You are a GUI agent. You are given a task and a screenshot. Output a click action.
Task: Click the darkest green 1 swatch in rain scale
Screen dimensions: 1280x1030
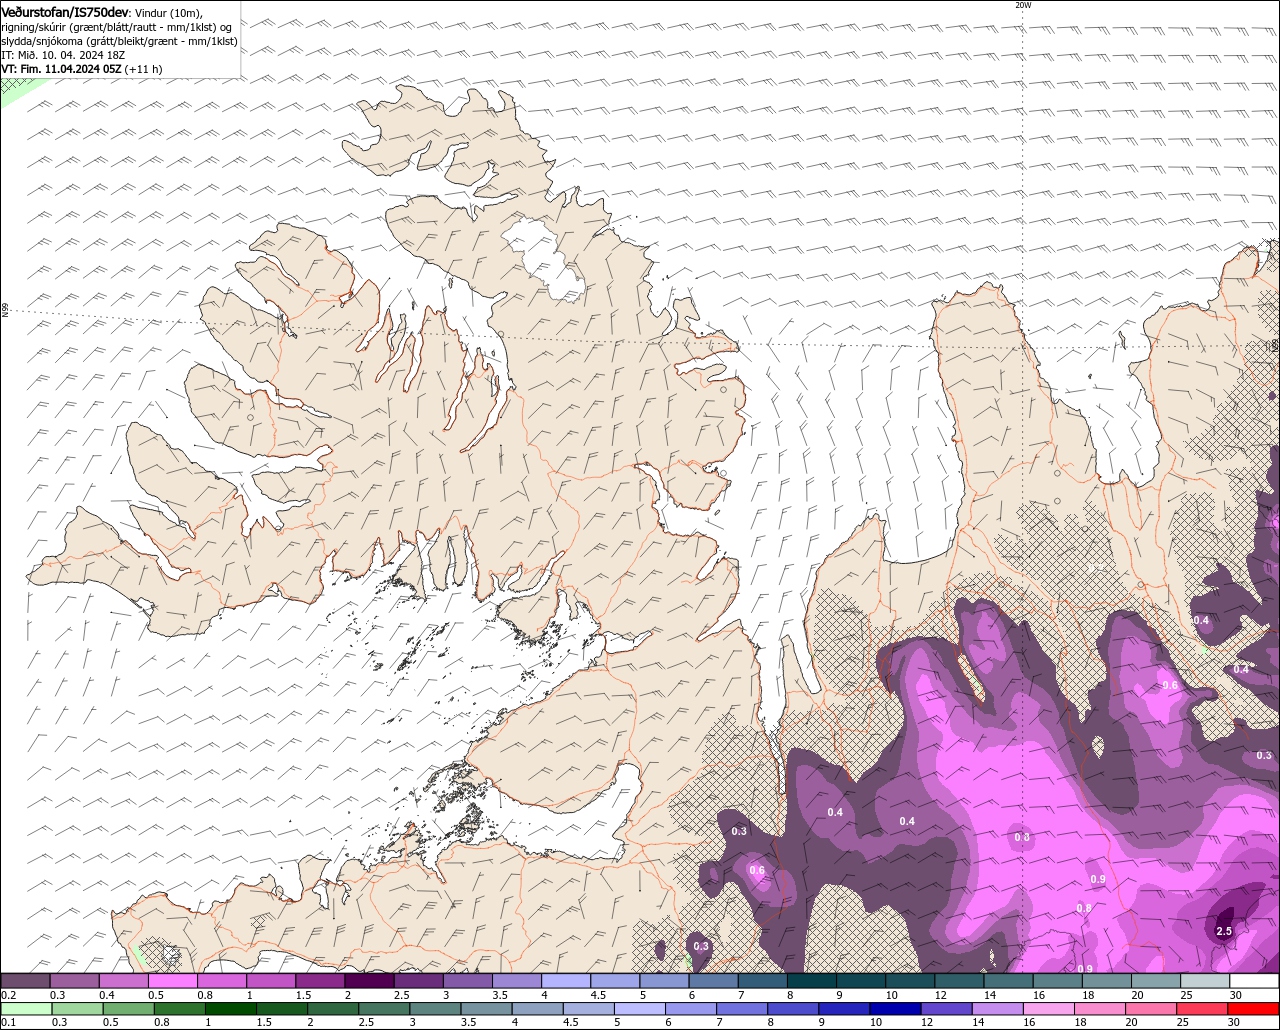230,1009
